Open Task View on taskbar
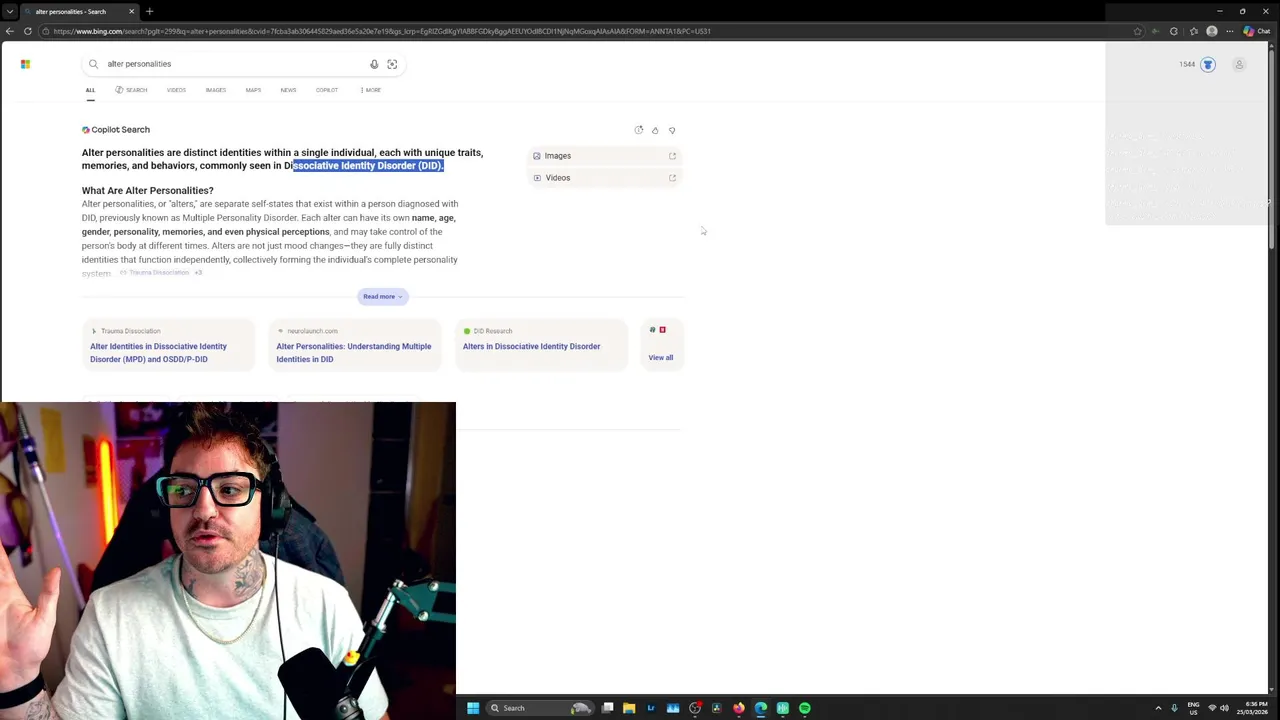The width and height of the screenshot is (1280, 720). (607, 708)
